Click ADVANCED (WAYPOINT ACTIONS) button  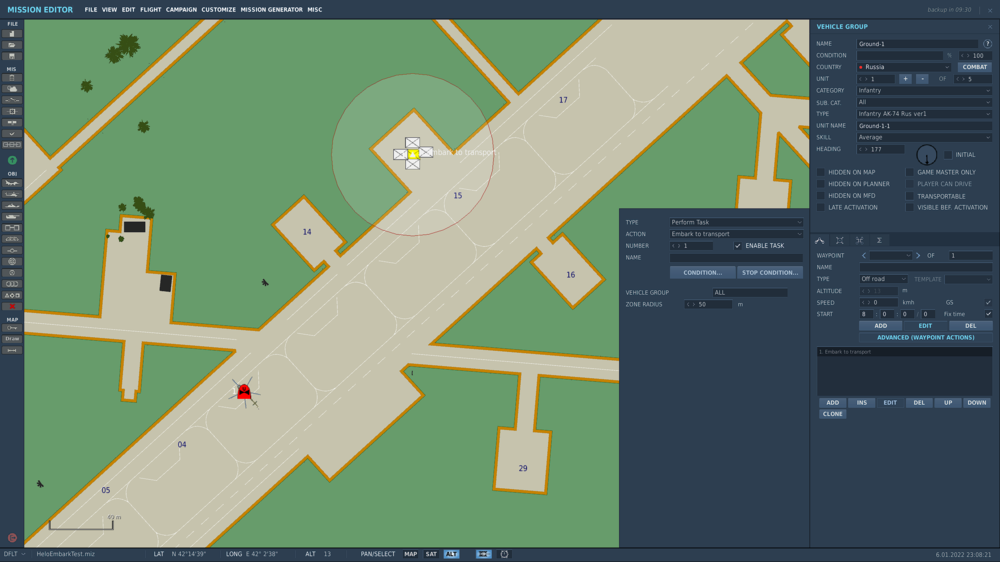pyautogui.click(x=925, y=337)
